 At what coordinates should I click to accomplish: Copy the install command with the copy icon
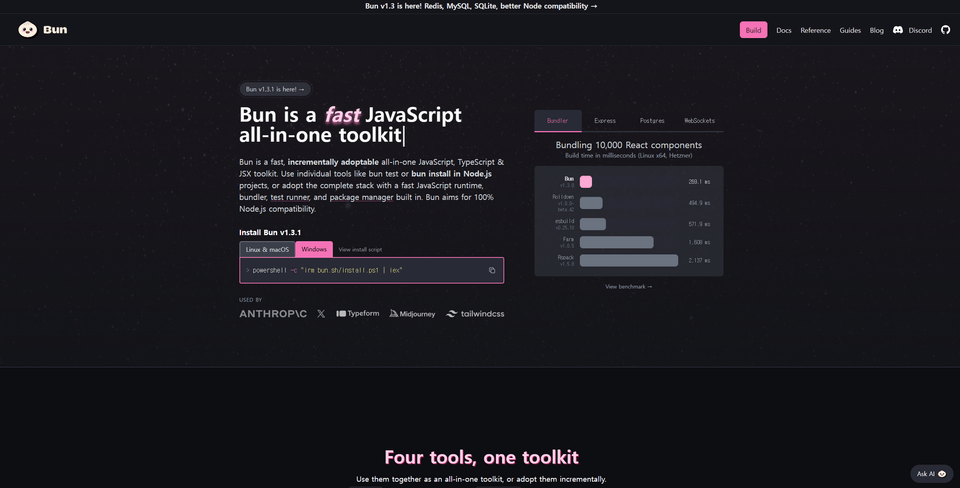point(492,270)
